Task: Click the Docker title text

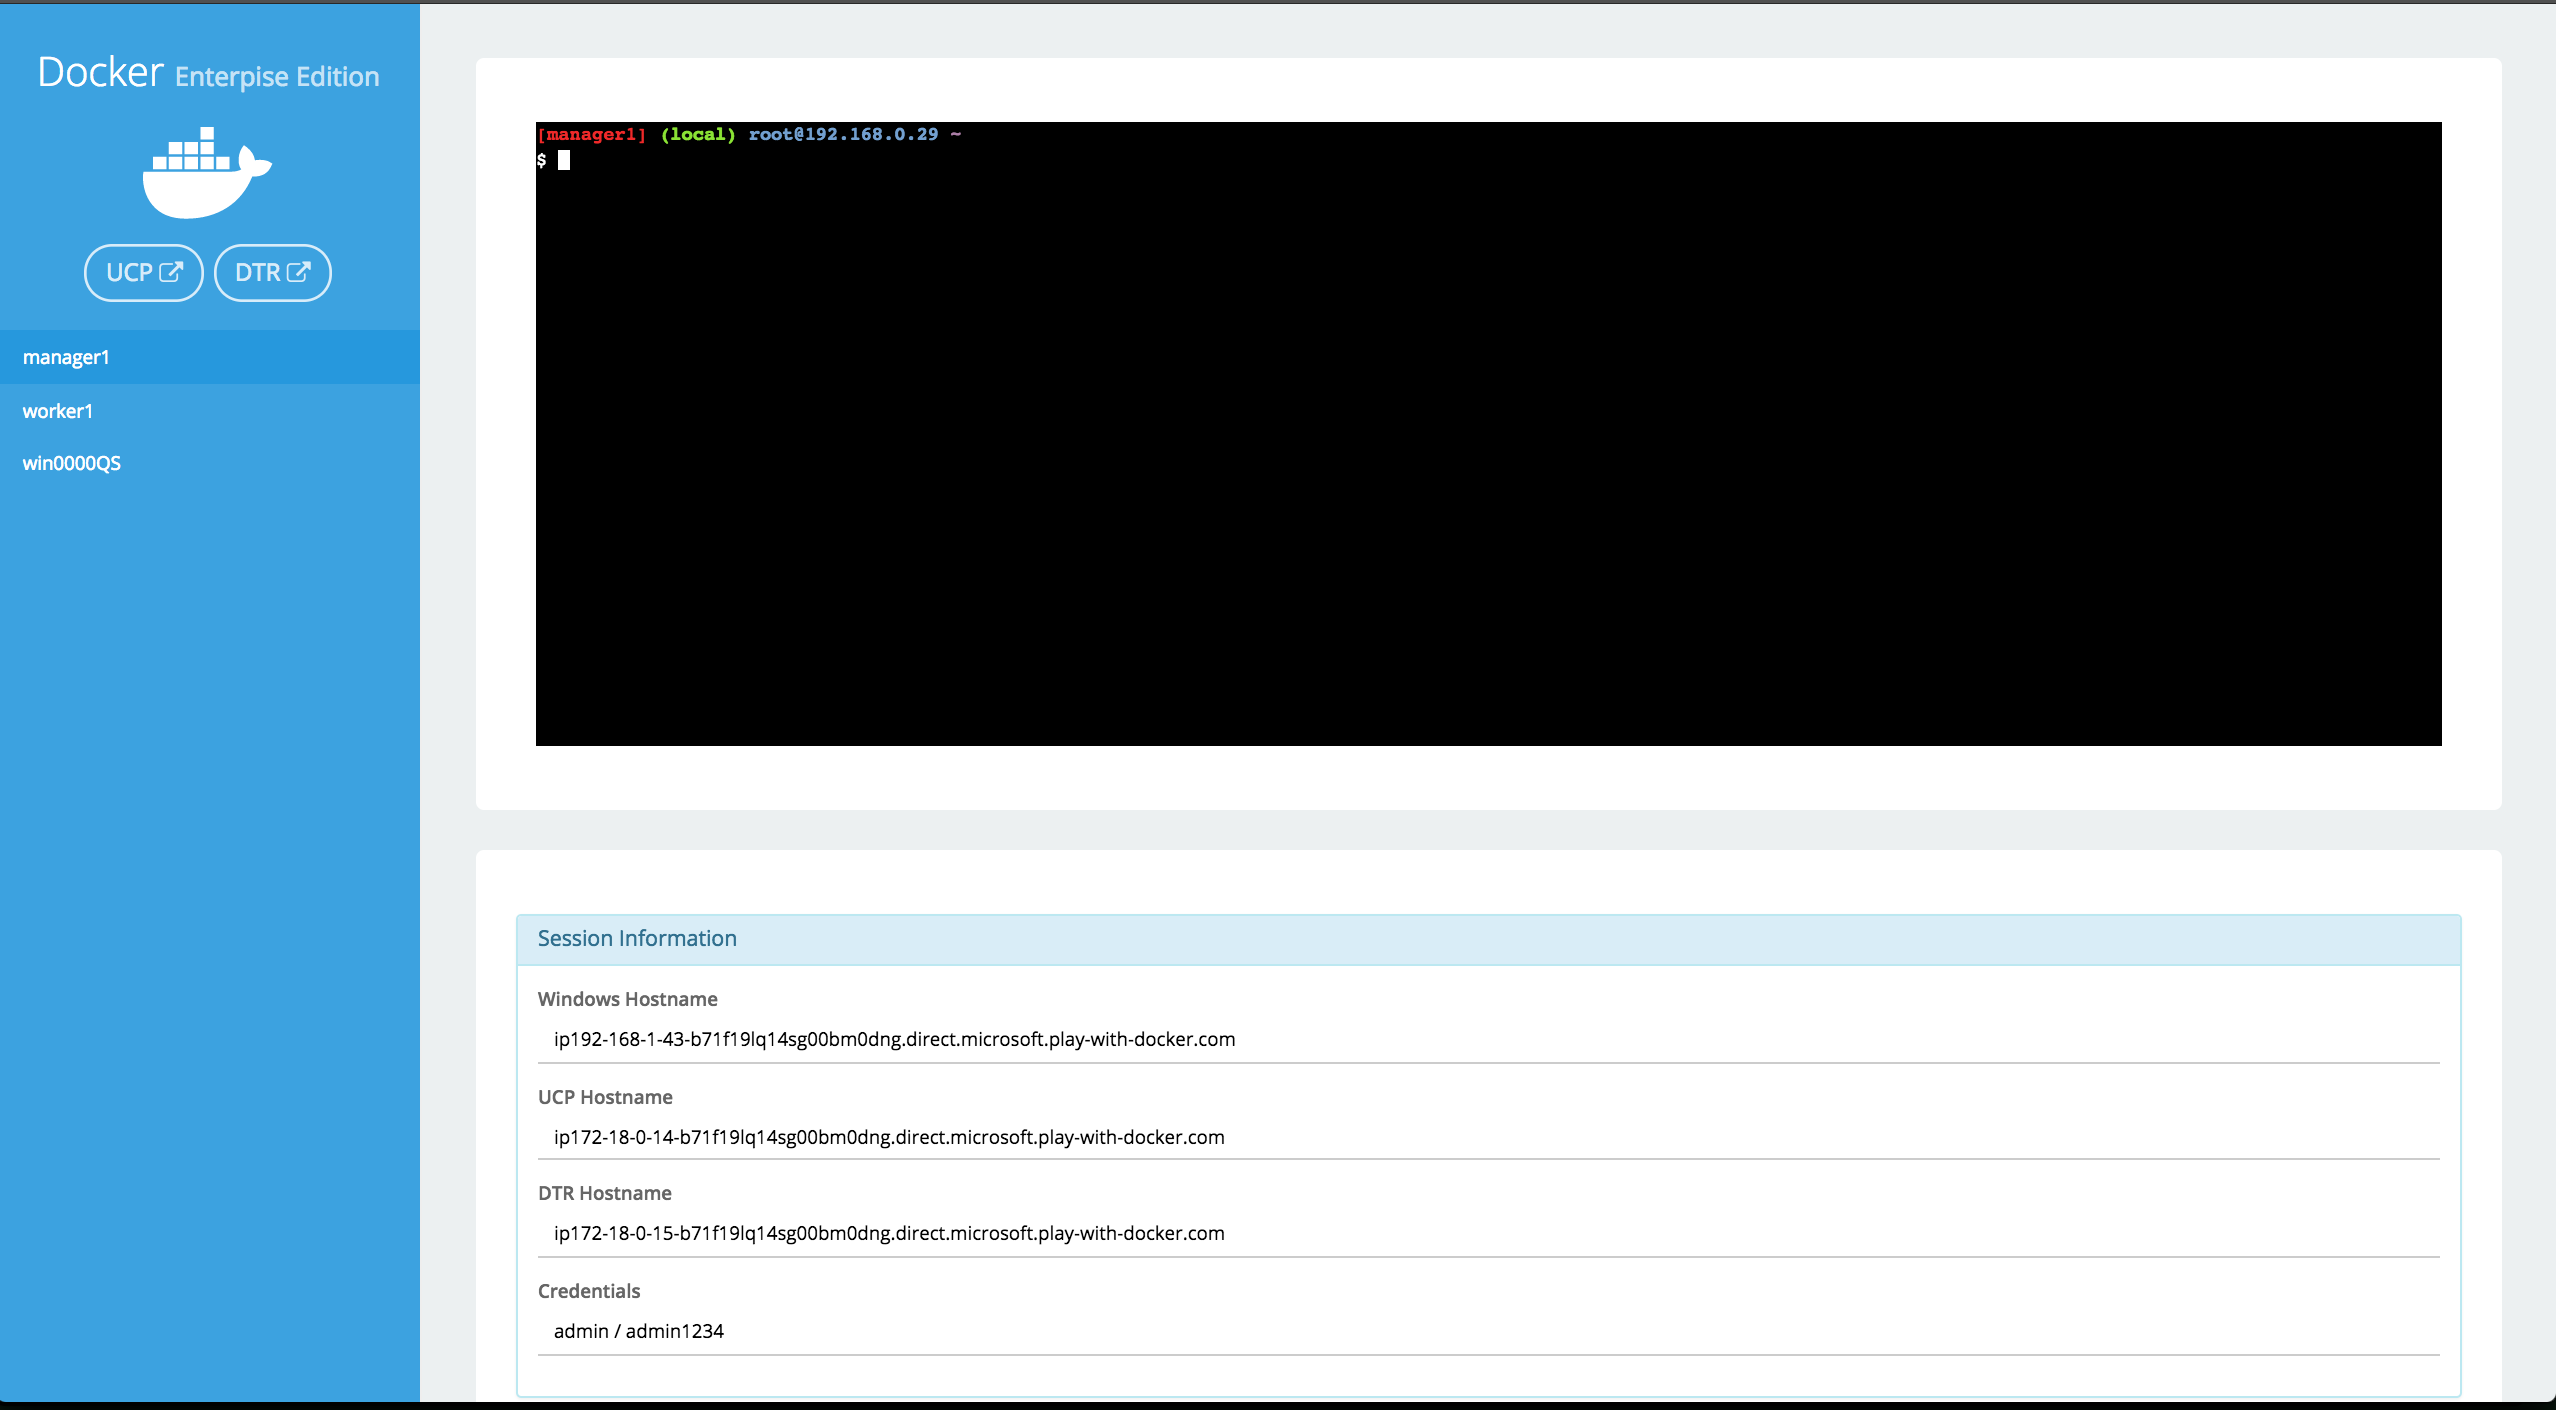Action: (100, 72)
